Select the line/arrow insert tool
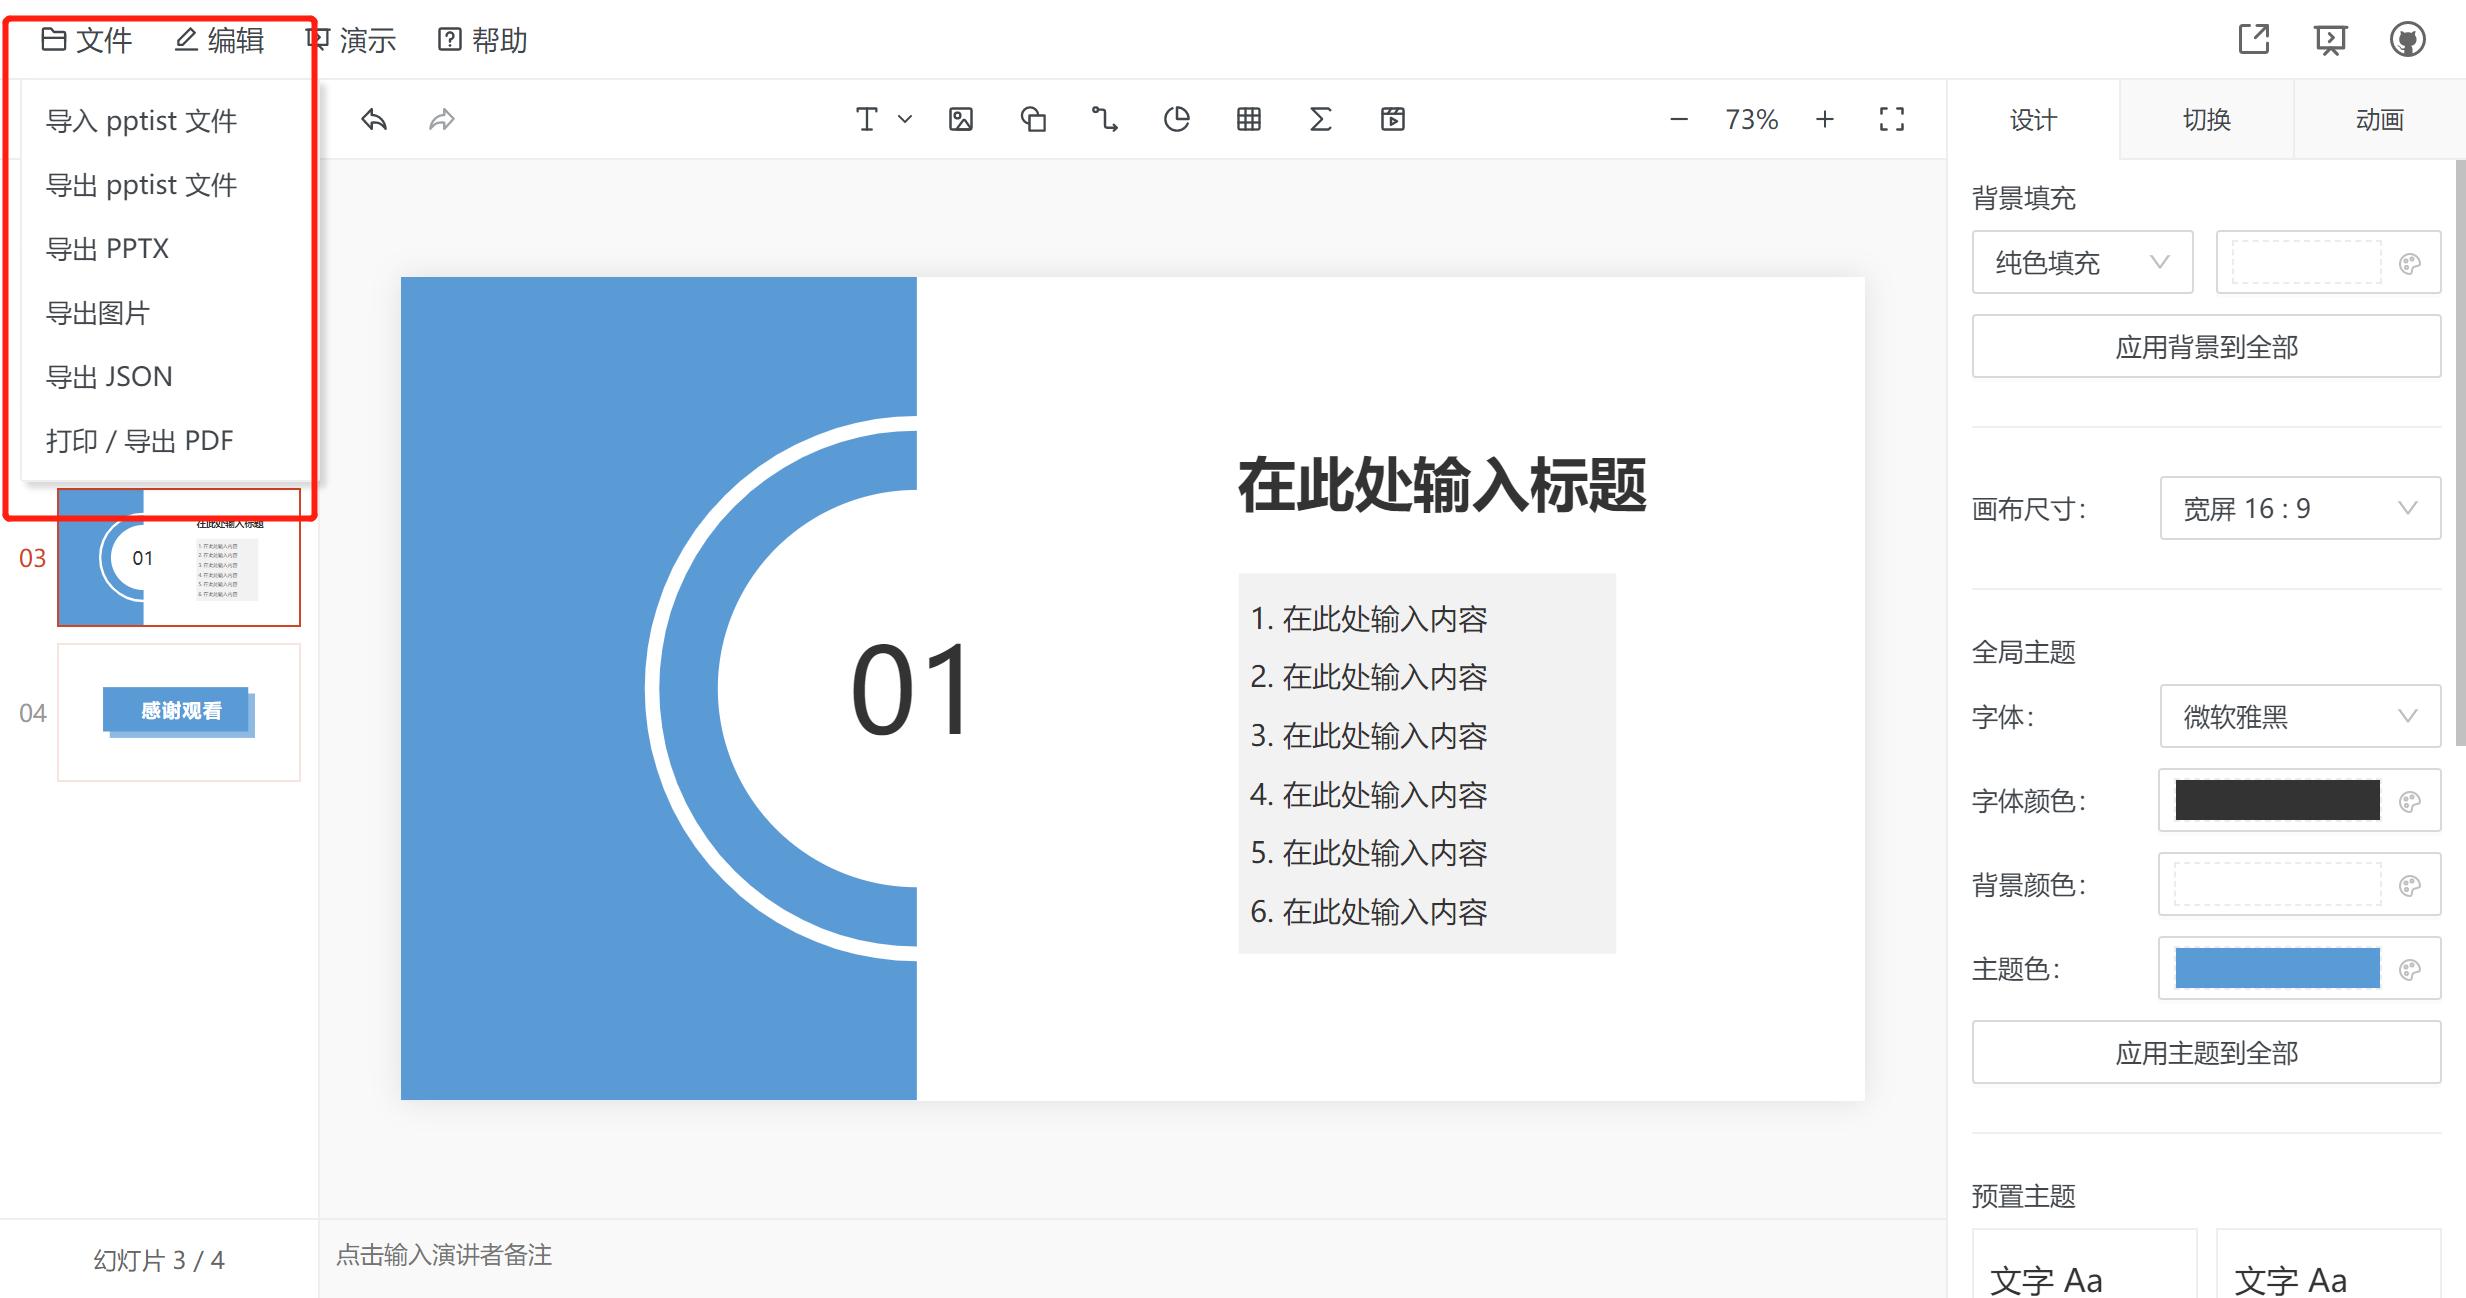 click(1105, 119)
